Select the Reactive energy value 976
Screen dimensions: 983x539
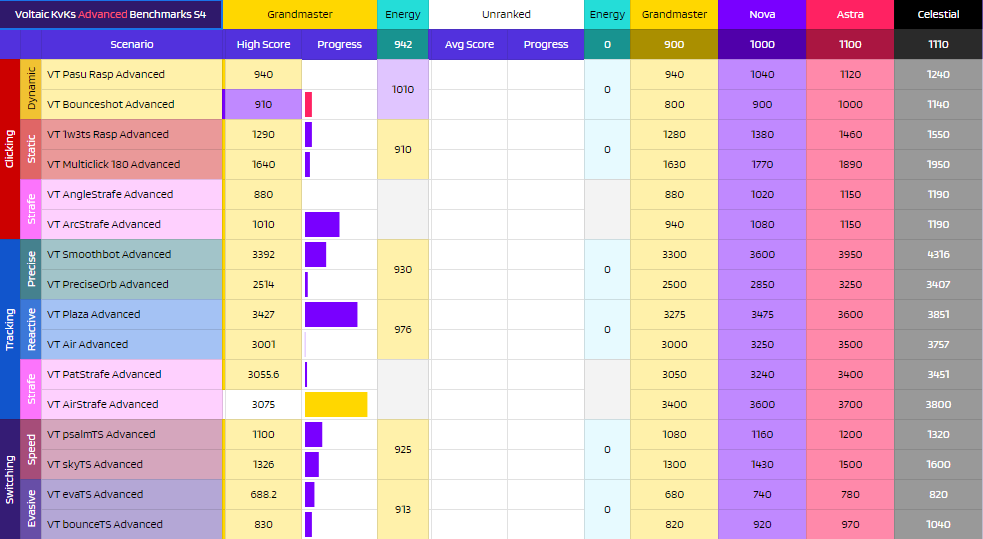click(x=403, y=330)
